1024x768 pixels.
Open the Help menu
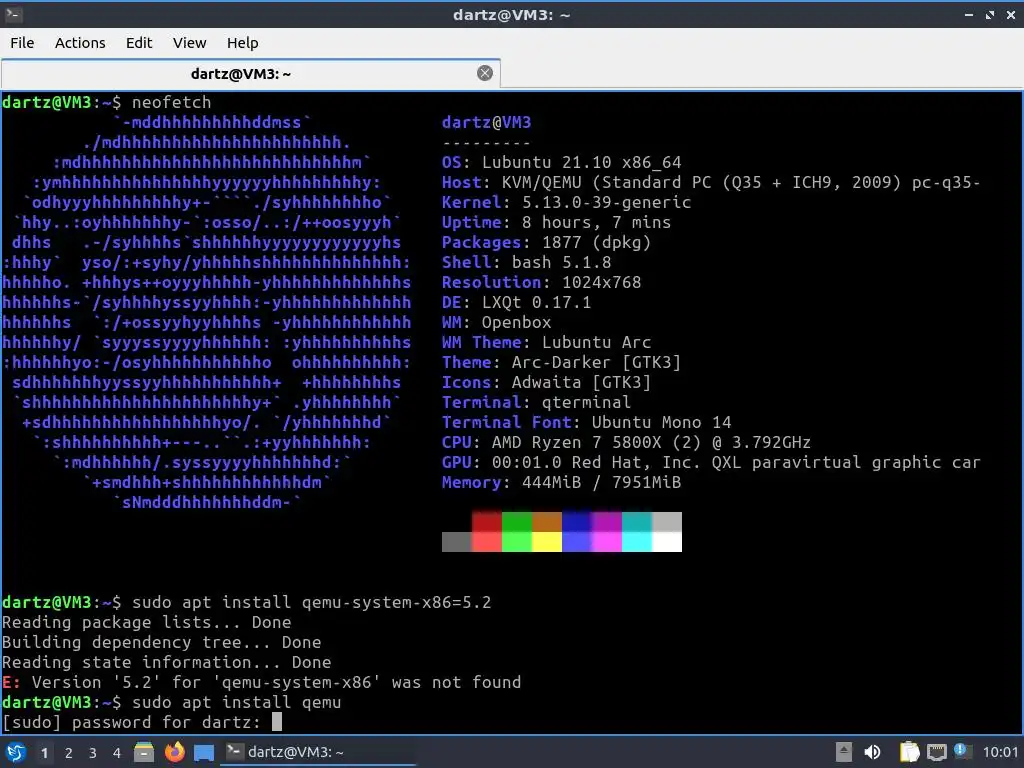click(x=242, y=43)
